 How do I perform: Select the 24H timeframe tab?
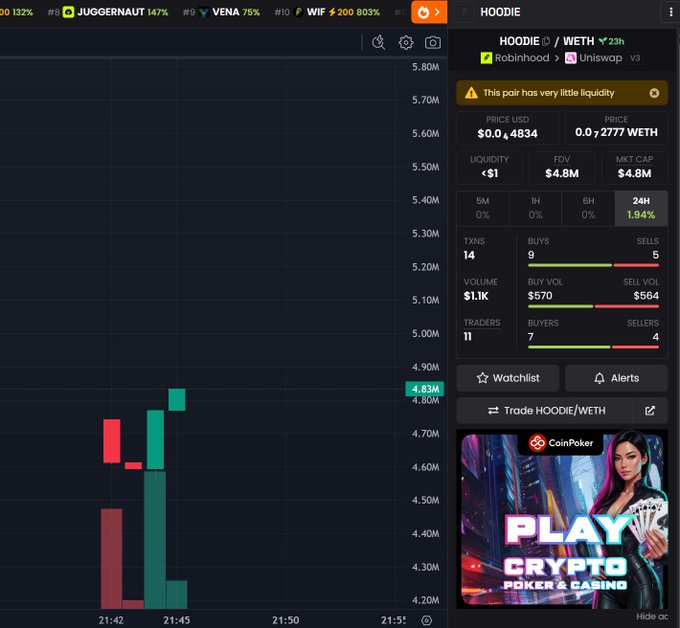tap(641, 208)
